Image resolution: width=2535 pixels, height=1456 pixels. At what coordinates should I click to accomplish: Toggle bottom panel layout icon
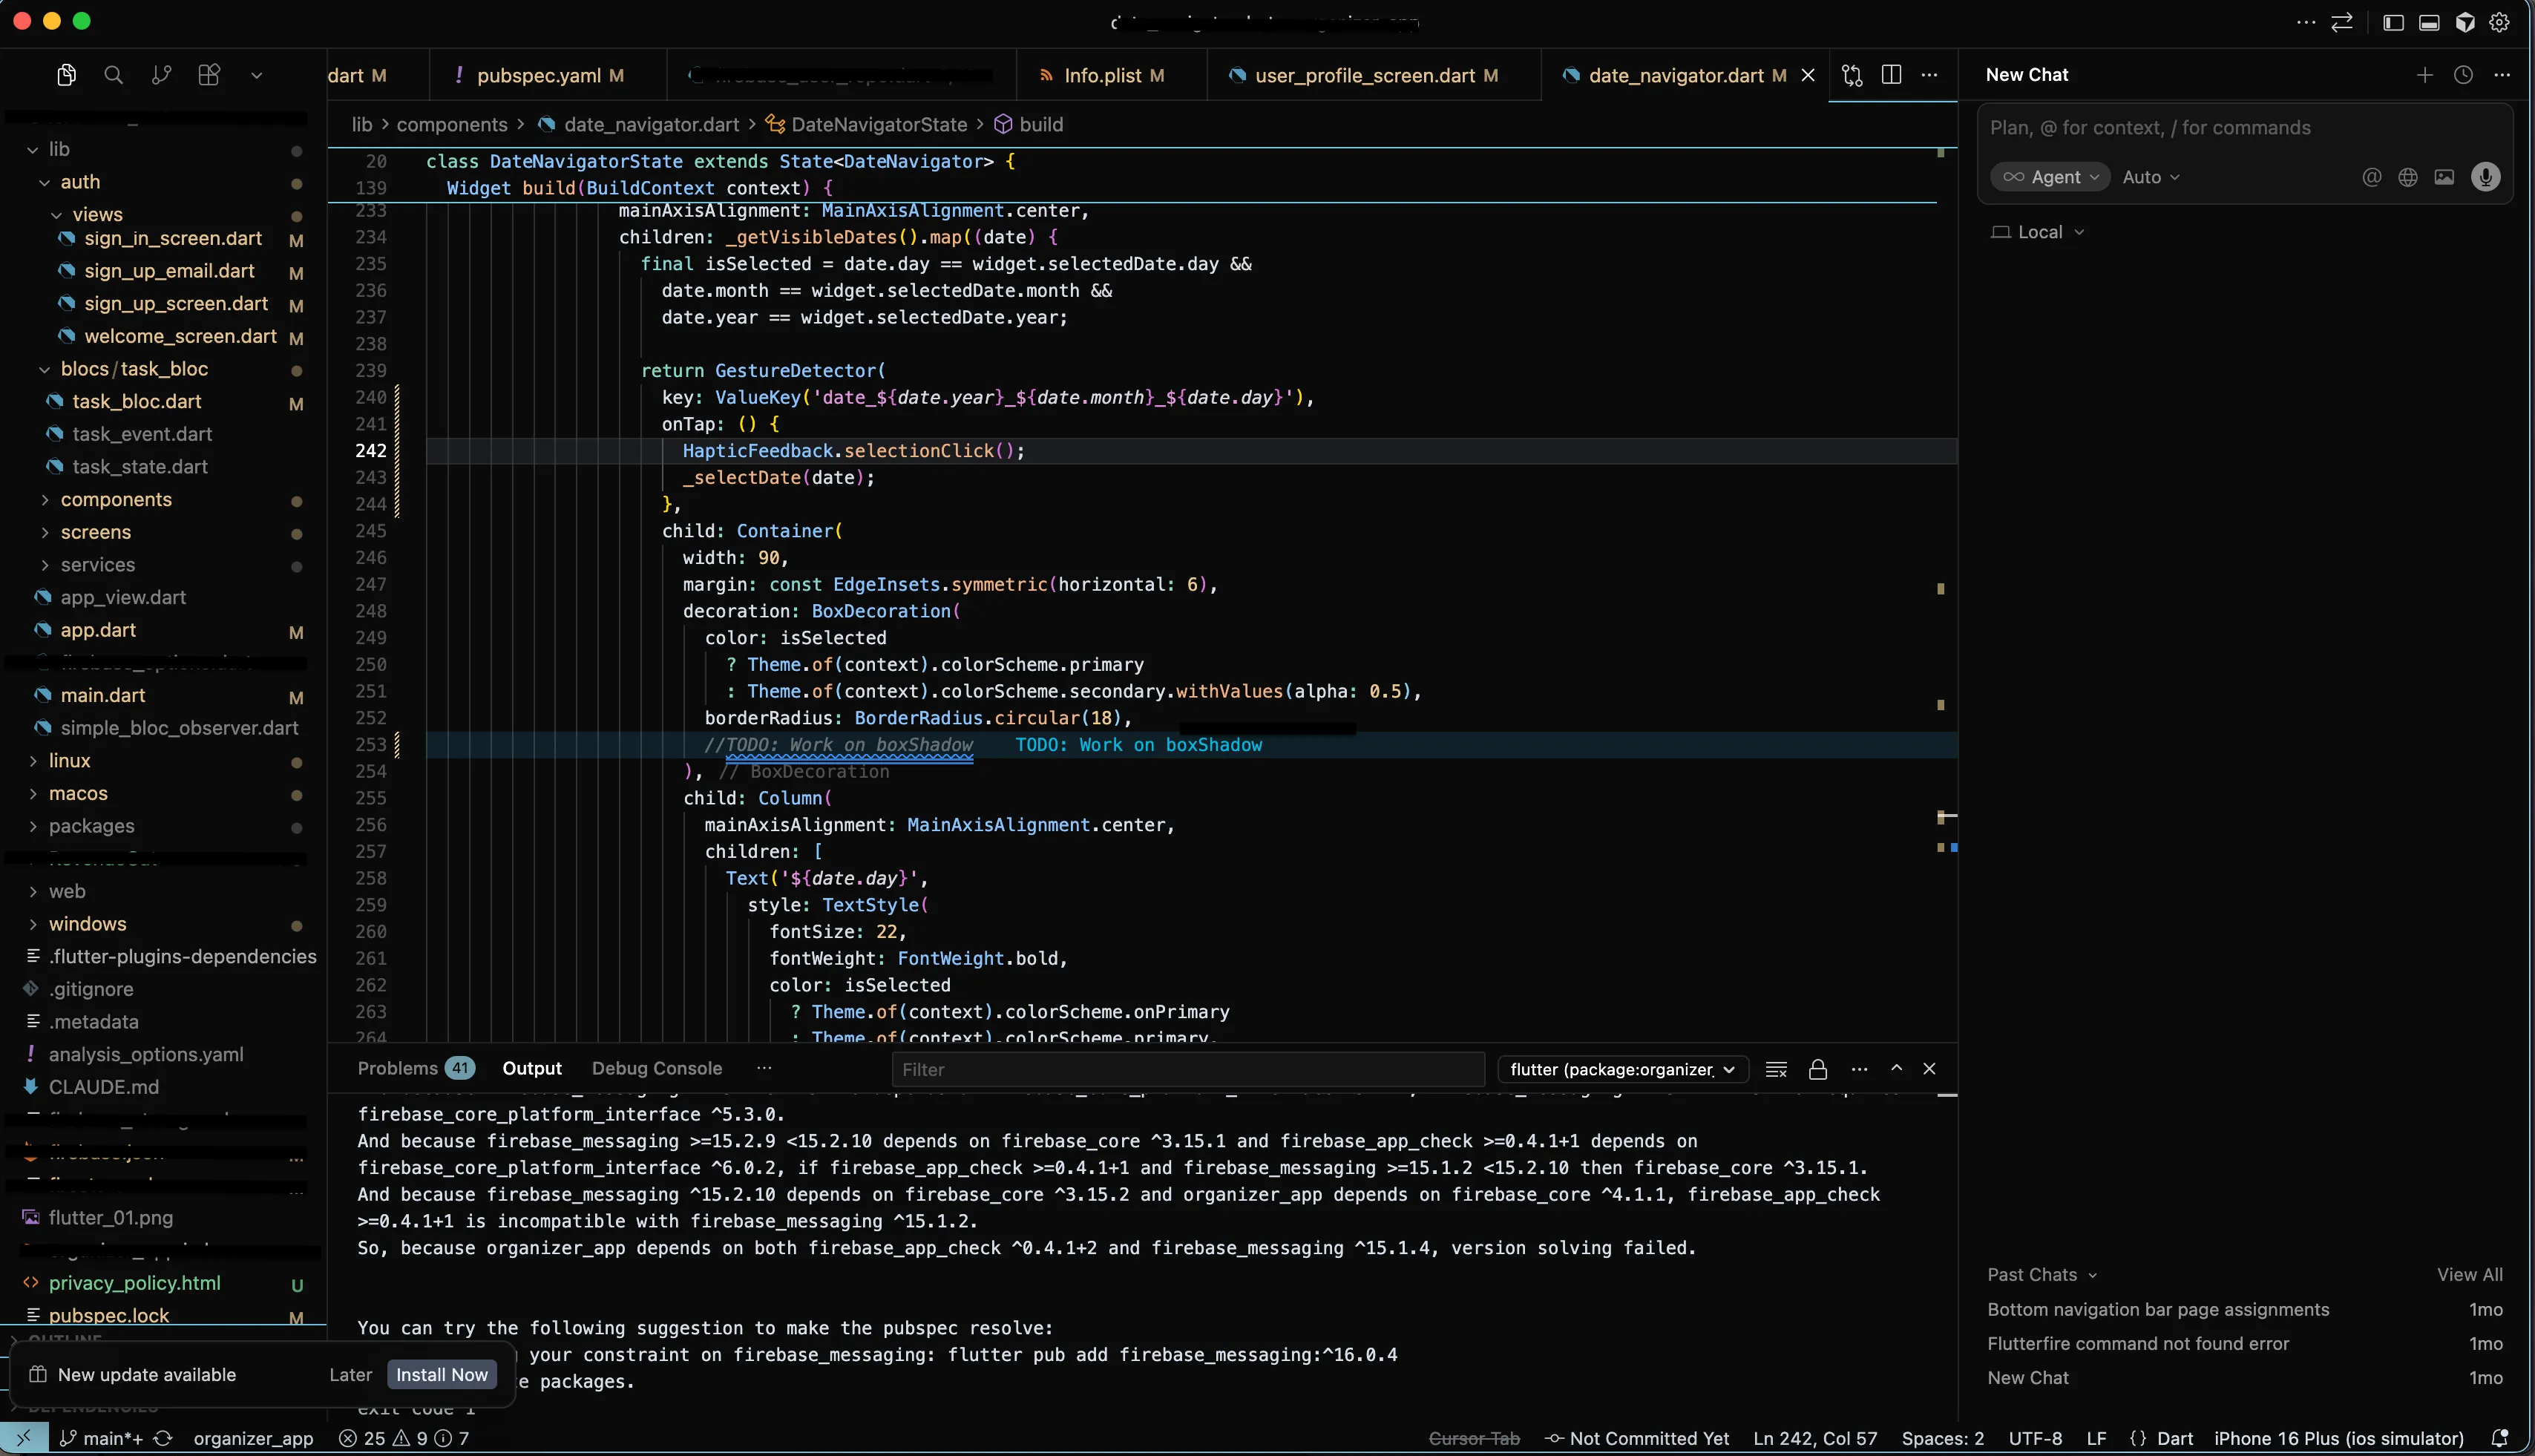(2428, 22)
